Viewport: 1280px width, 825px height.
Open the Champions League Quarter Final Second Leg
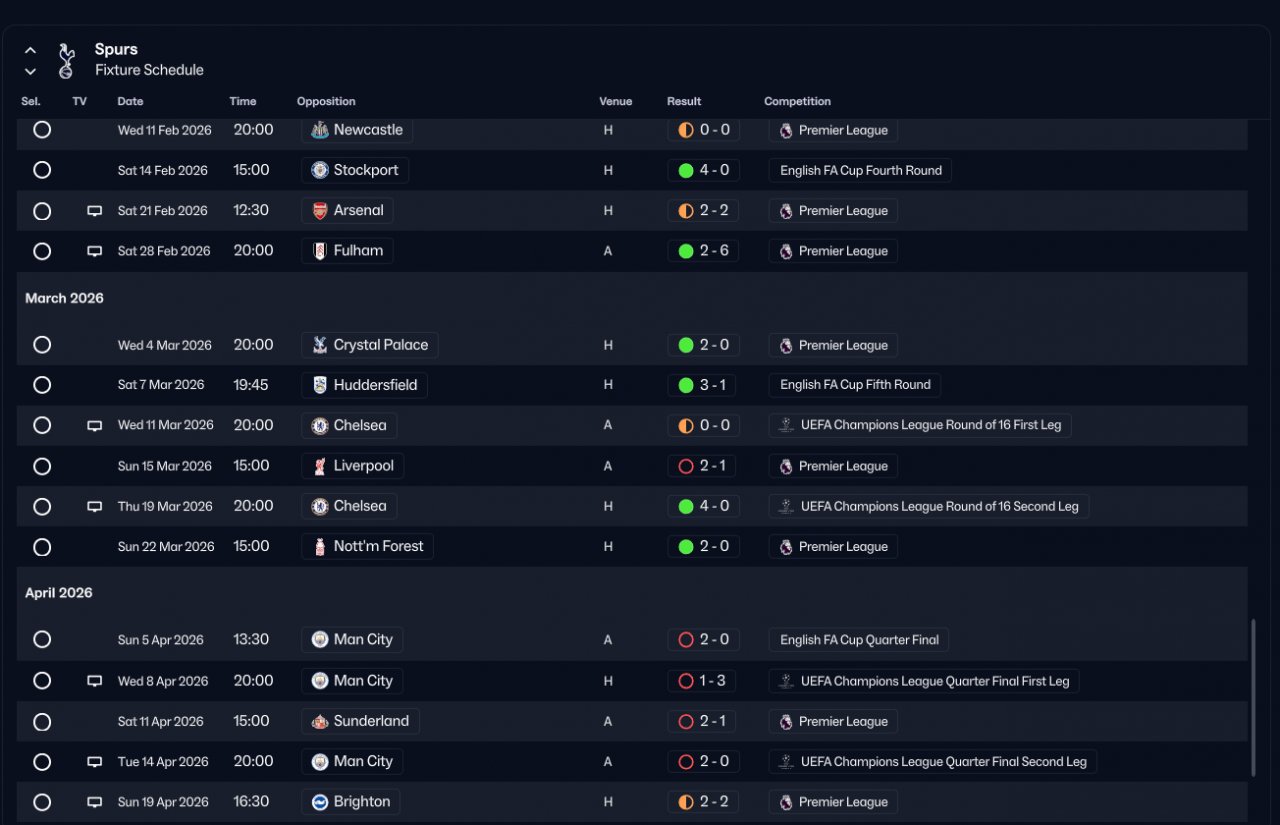coord(933,761)
